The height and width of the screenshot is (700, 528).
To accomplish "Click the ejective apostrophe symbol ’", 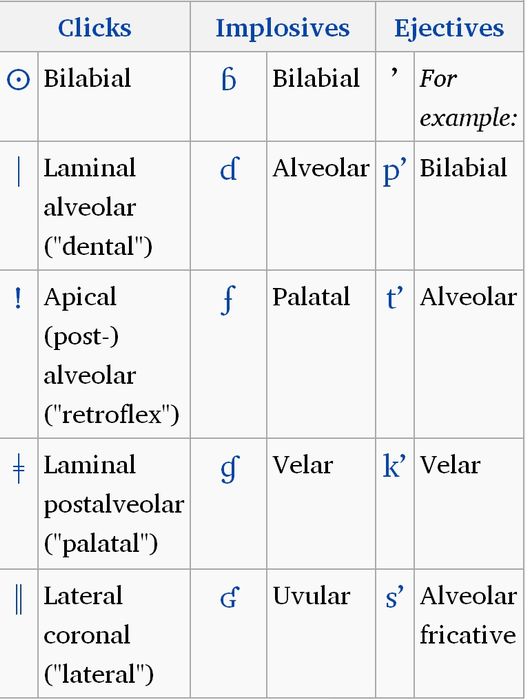I will 394,74.
